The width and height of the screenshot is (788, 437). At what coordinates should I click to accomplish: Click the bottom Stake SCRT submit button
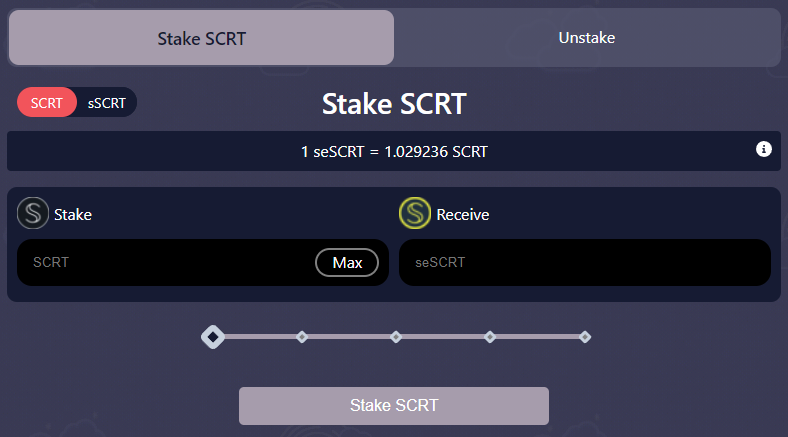(x=393, y=405)
